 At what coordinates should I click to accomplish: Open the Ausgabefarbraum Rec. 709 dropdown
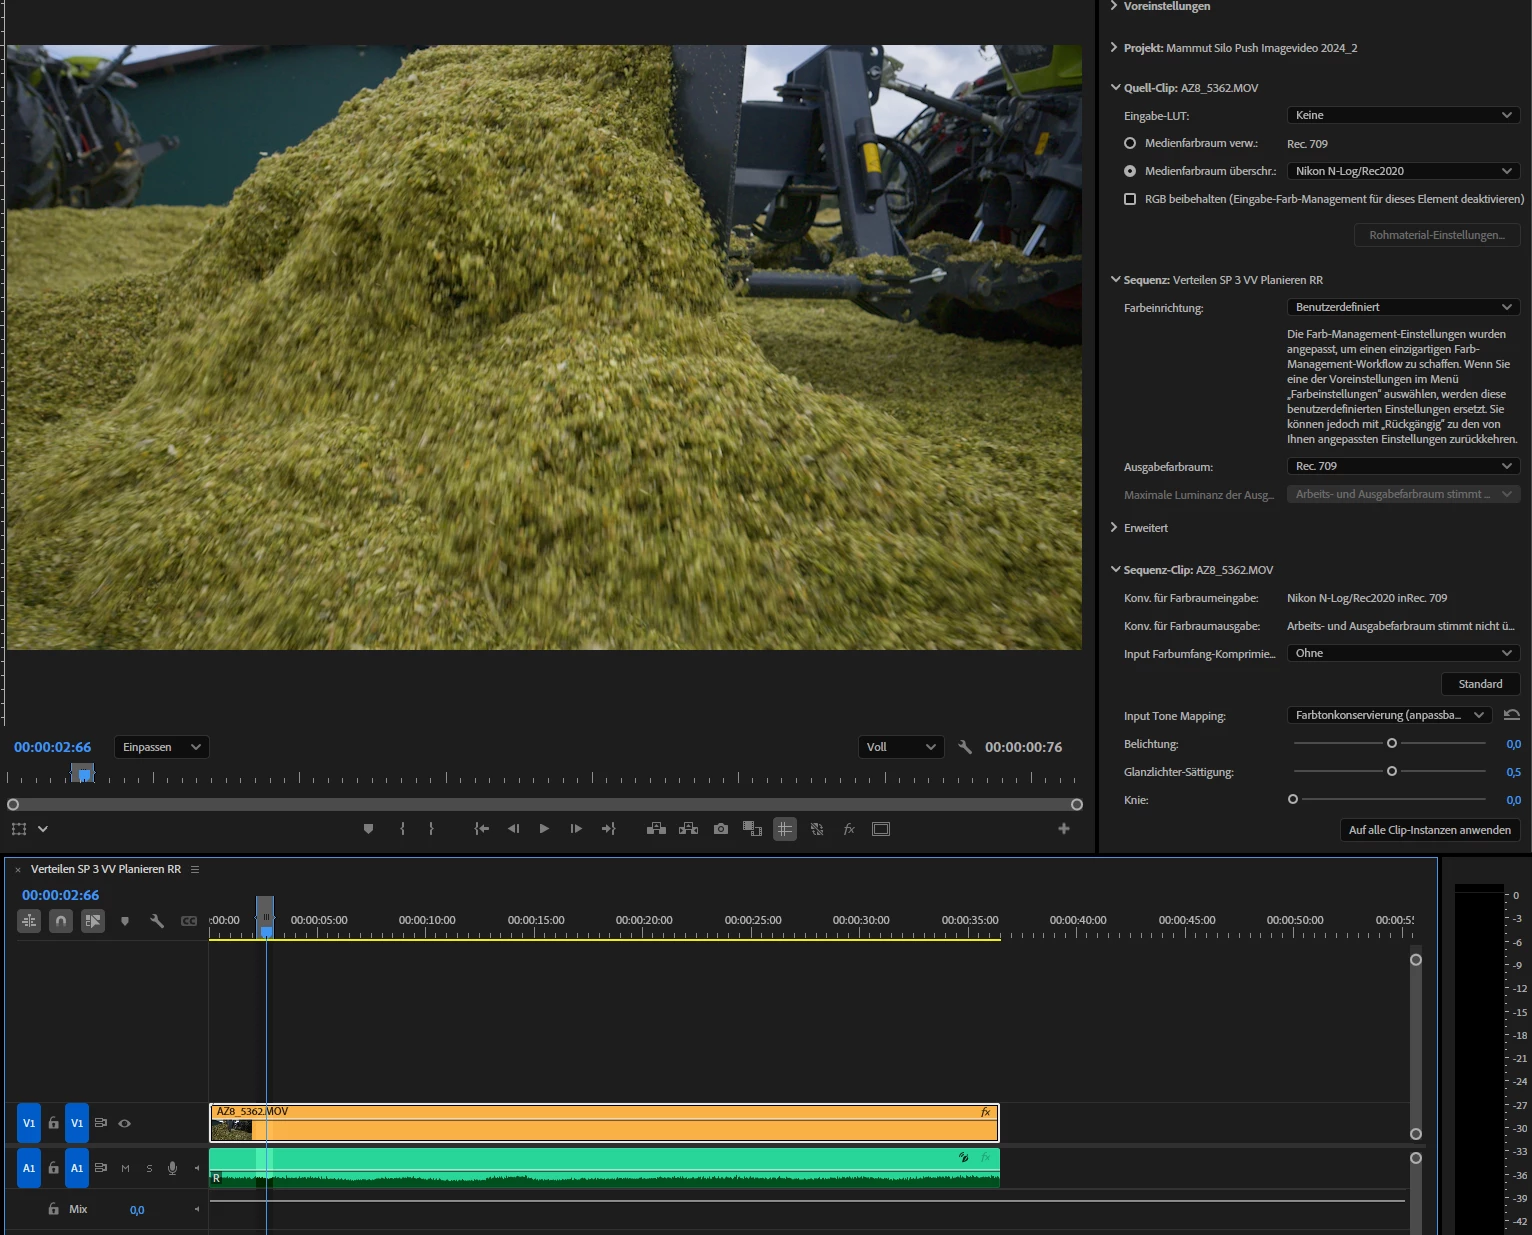point(1402,466)
